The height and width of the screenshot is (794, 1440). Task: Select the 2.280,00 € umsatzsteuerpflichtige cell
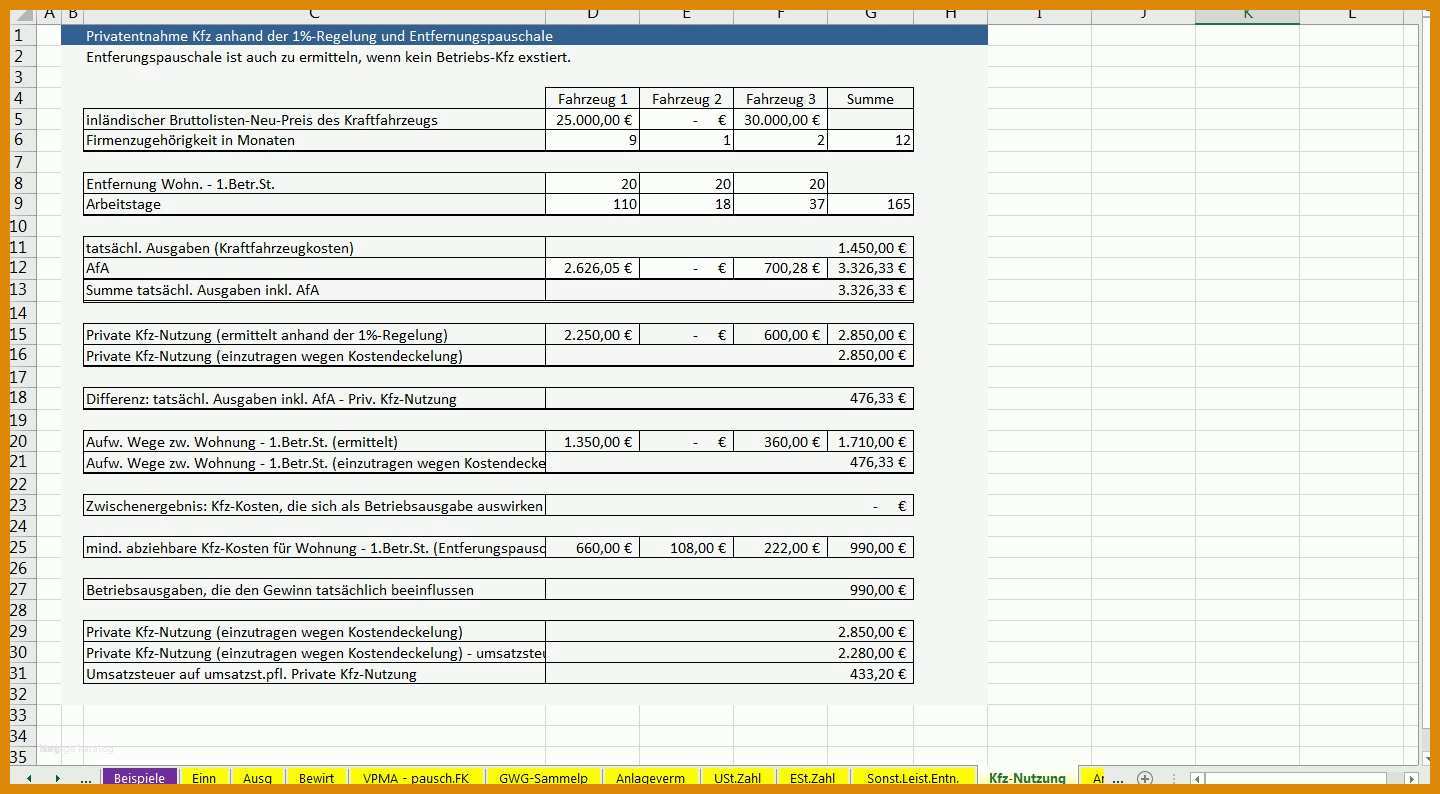[729, 653]
